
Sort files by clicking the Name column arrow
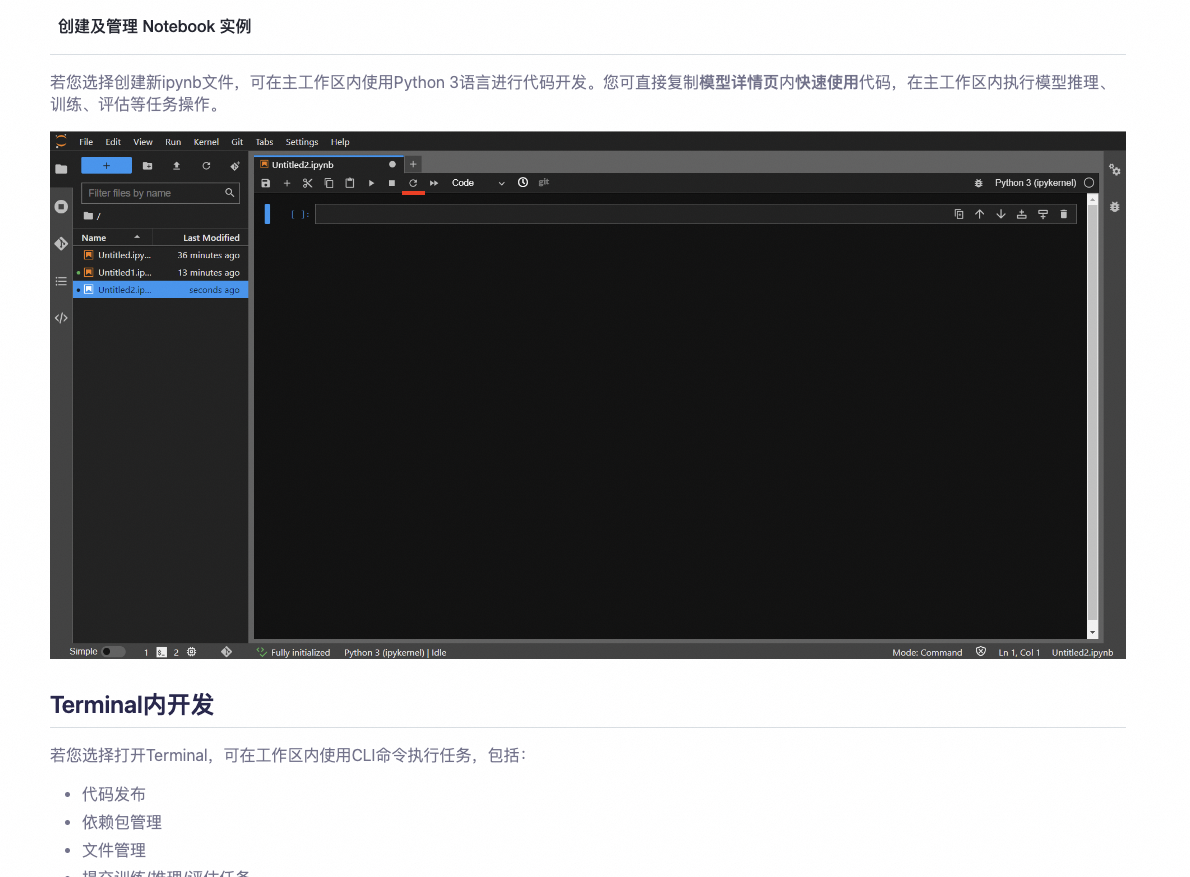(136, 237)
